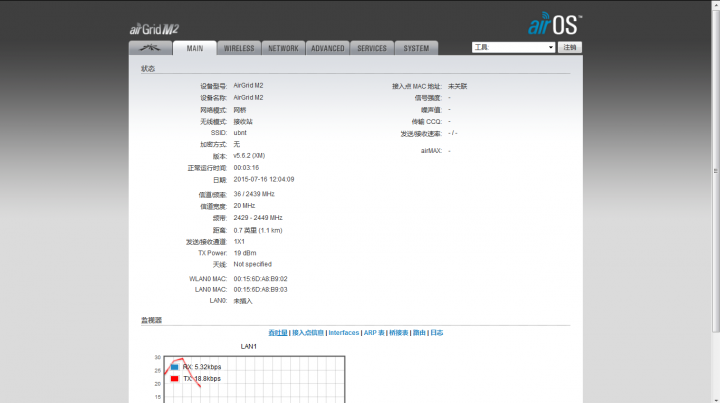Viewport: 720px width, 403px height.
Task: Open the ARP 表 link
Action: pyautogui.click(x=374, y=333)
